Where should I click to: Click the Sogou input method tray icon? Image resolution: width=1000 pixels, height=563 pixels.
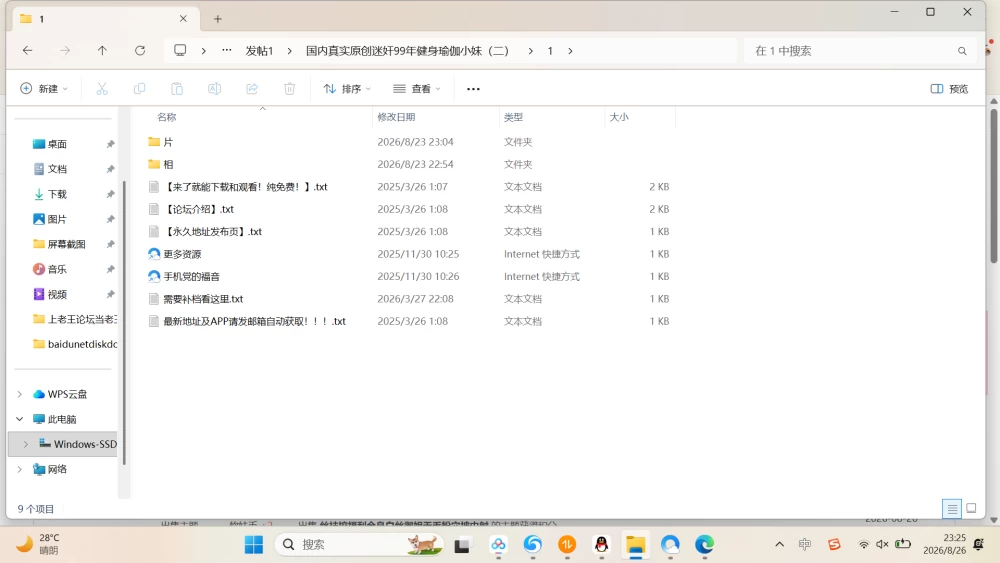coord(834,544)
